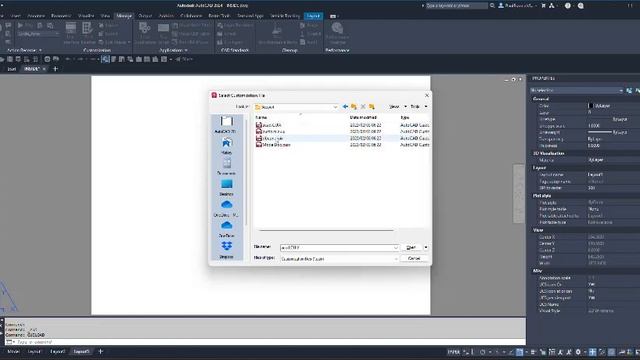Open the Views dropdown in dialog

click(x=398, y=107)
